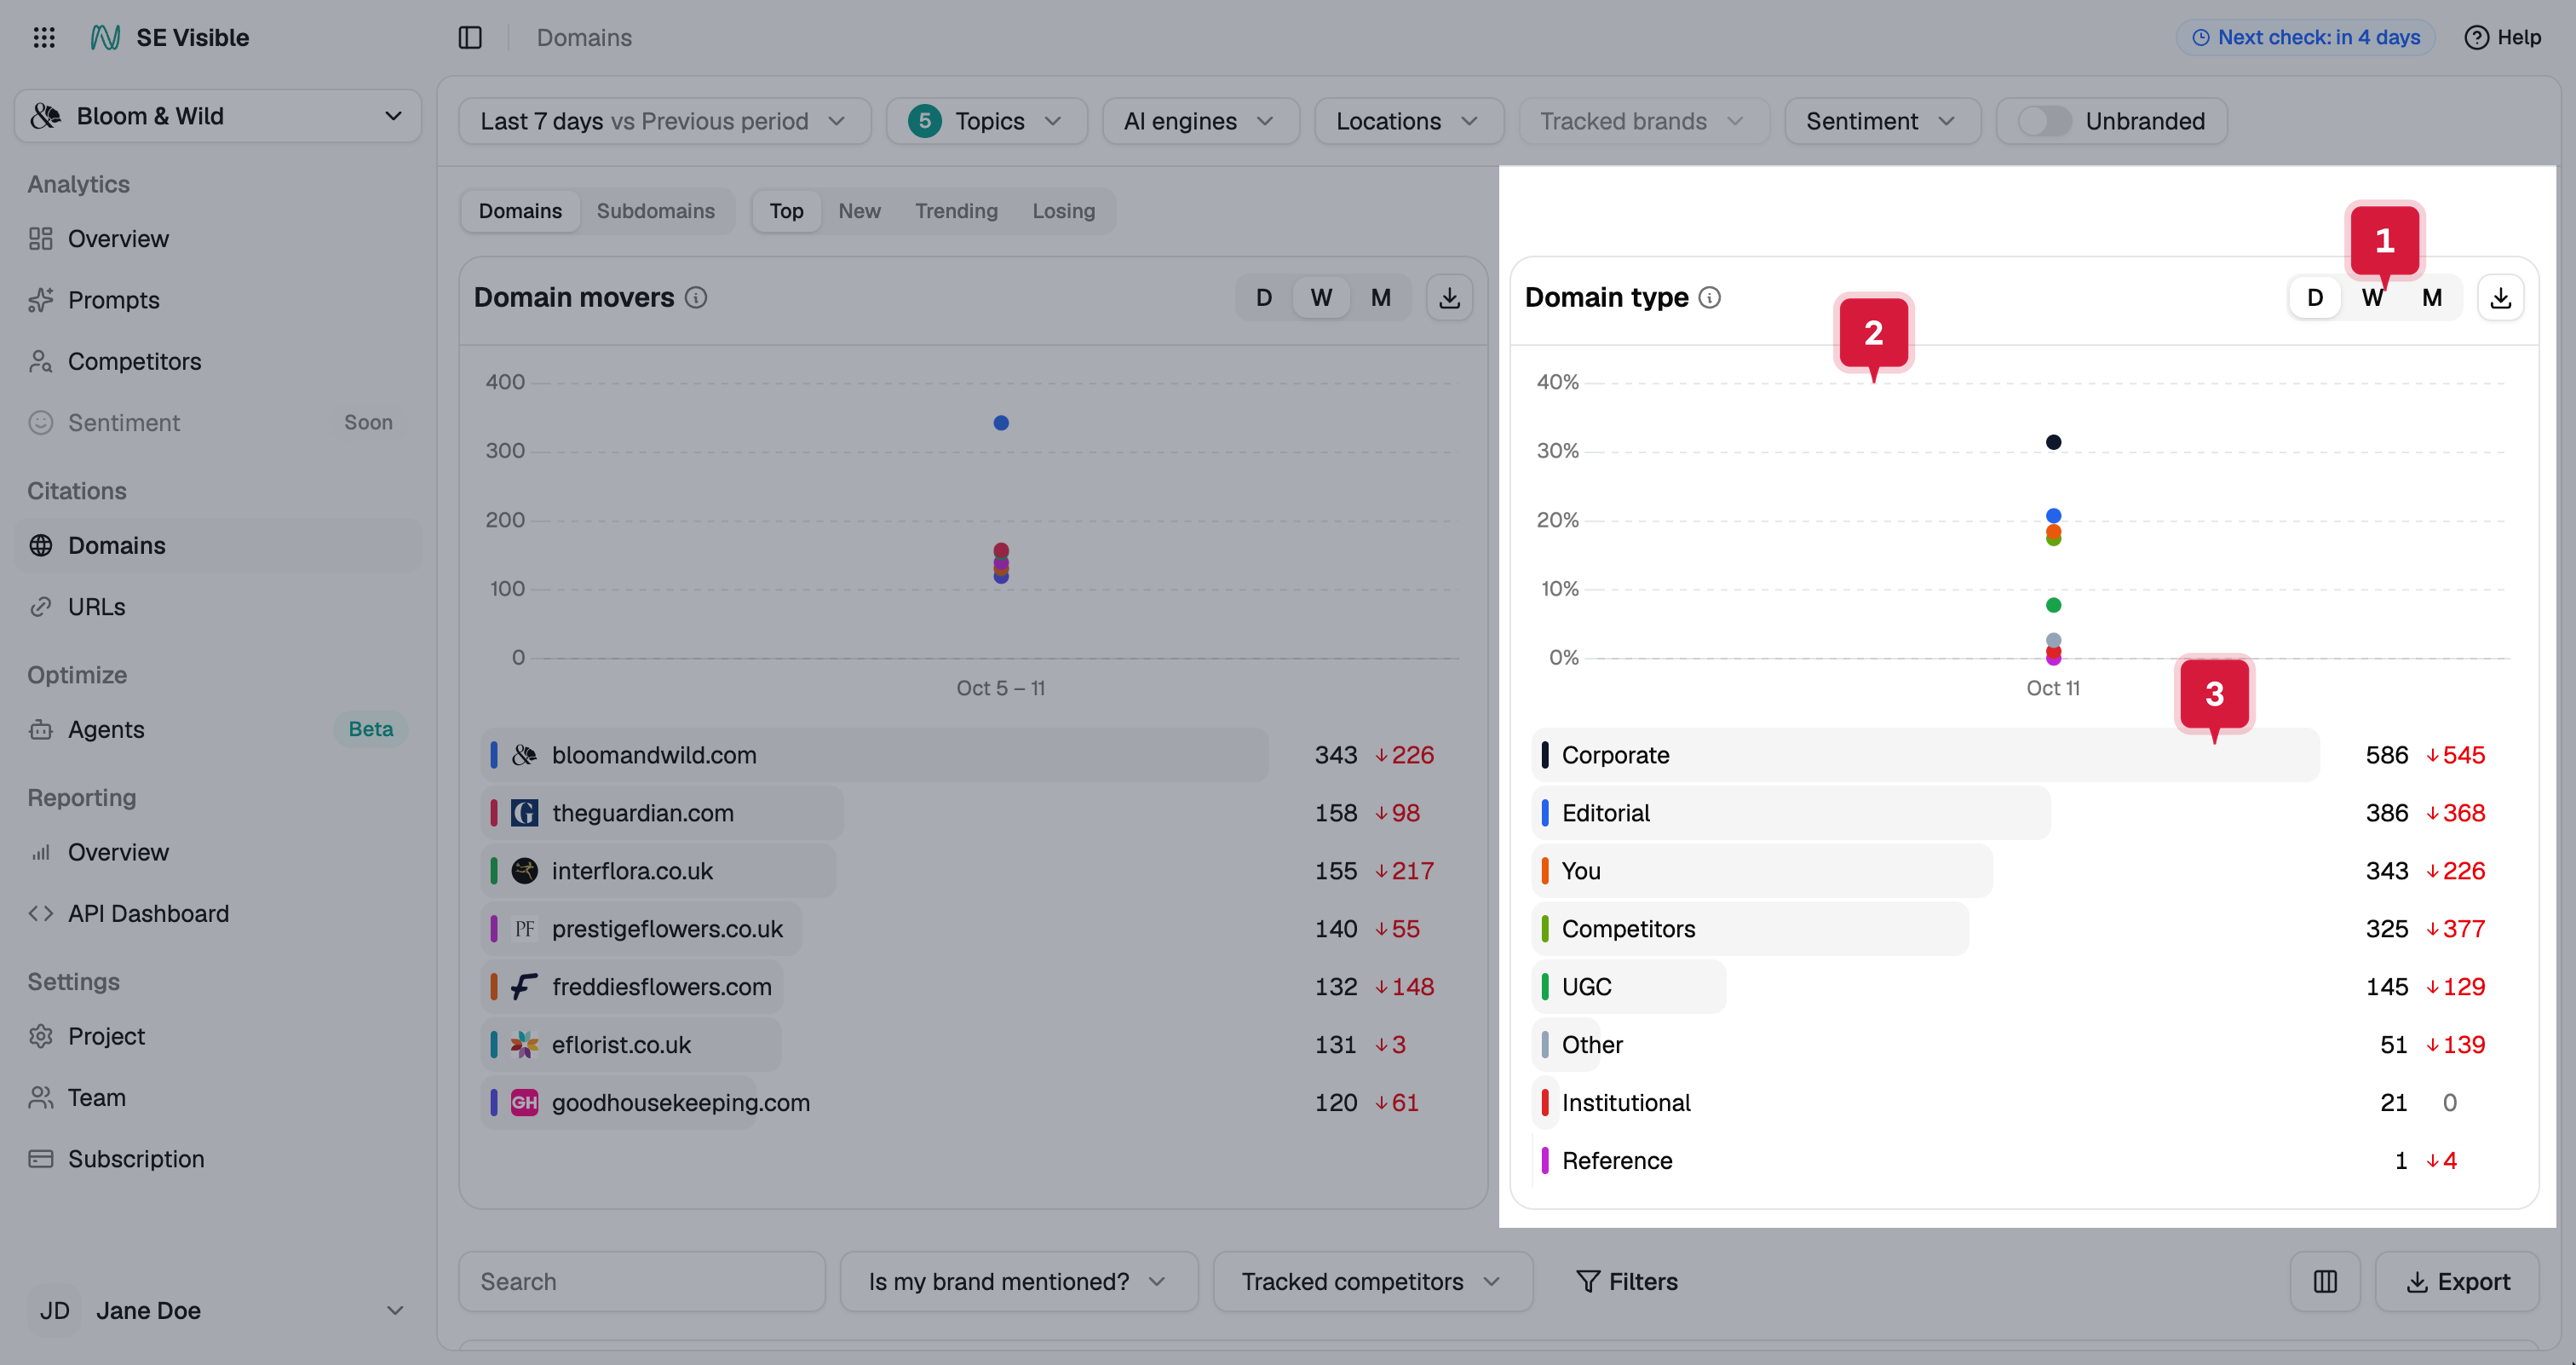The height and width of the screenshot is (1365, 2576).
Task: Click the goodhousekeeping.com GH favicon
Action: (x=524, y=1103)
